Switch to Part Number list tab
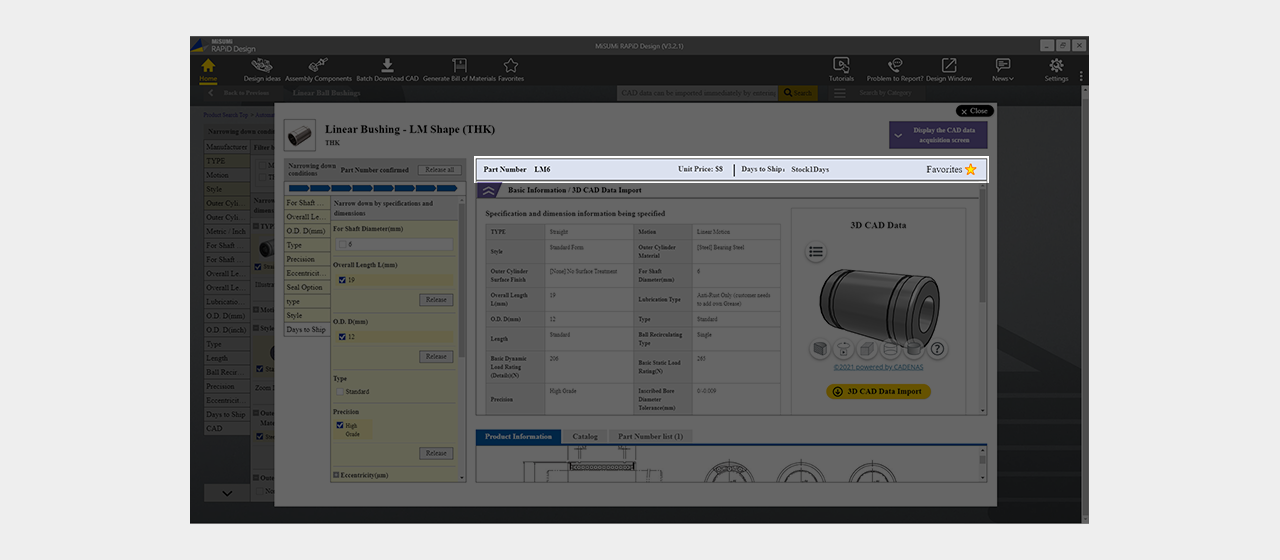The image size is (1280, 560). tap(650, 437)
